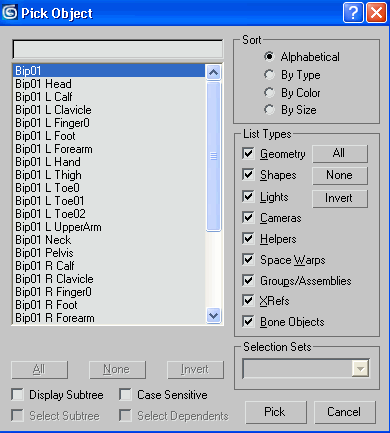The height and width of the screenshot is (433, 390).
Task: Click the list scrollbar down arrow
Action: pyautogui.click(x=213, y=315)
